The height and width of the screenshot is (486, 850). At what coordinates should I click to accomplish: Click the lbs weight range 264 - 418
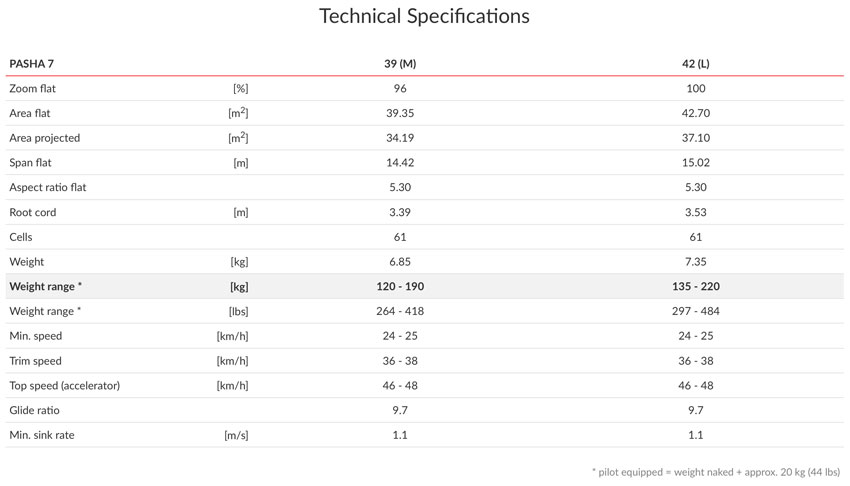coord(400,311)
